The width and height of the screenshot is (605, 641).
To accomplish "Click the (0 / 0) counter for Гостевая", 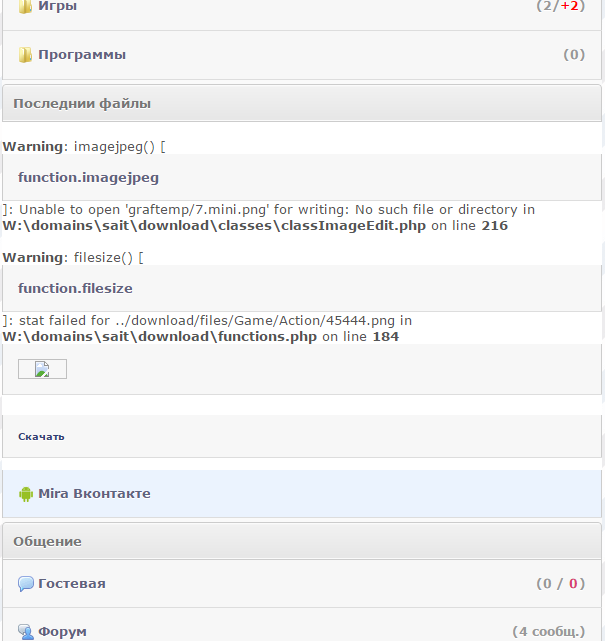I will click(560, 583).
